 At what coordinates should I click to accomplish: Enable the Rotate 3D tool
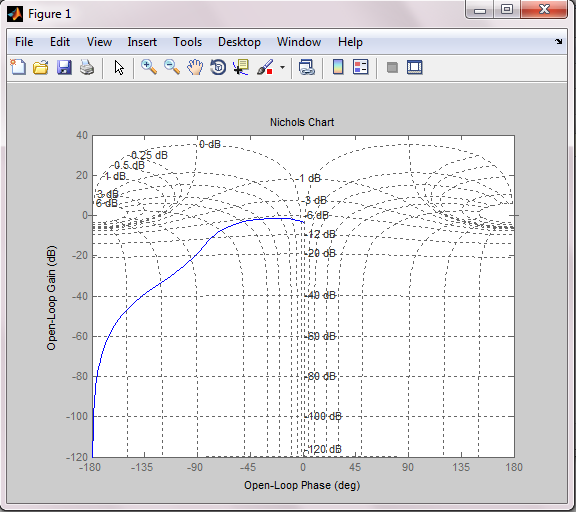(218, 67)
